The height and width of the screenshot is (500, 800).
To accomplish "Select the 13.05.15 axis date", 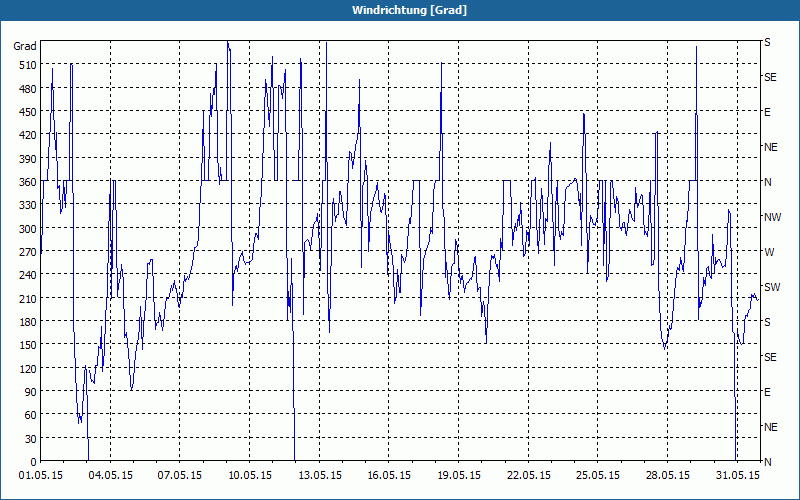I will coord(319,476).
